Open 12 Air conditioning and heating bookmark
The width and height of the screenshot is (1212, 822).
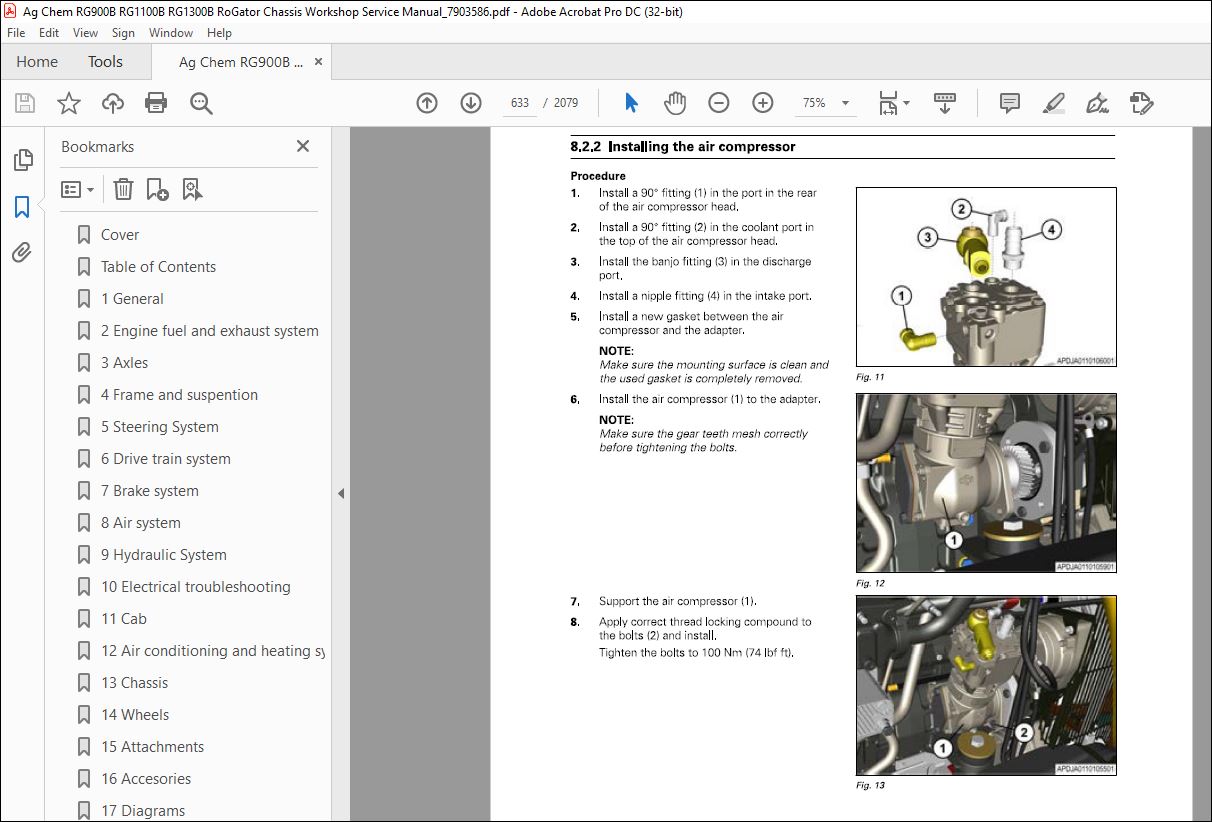coord(213,651)
